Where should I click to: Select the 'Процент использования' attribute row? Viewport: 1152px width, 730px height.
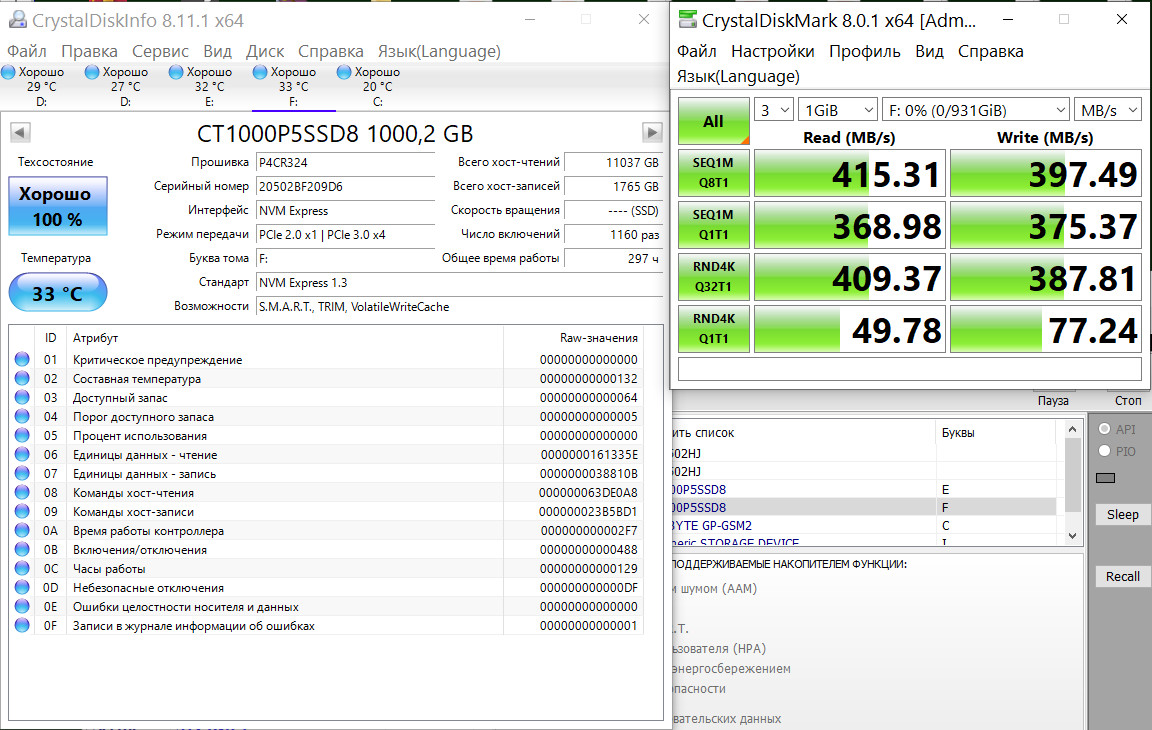(328, 436)
